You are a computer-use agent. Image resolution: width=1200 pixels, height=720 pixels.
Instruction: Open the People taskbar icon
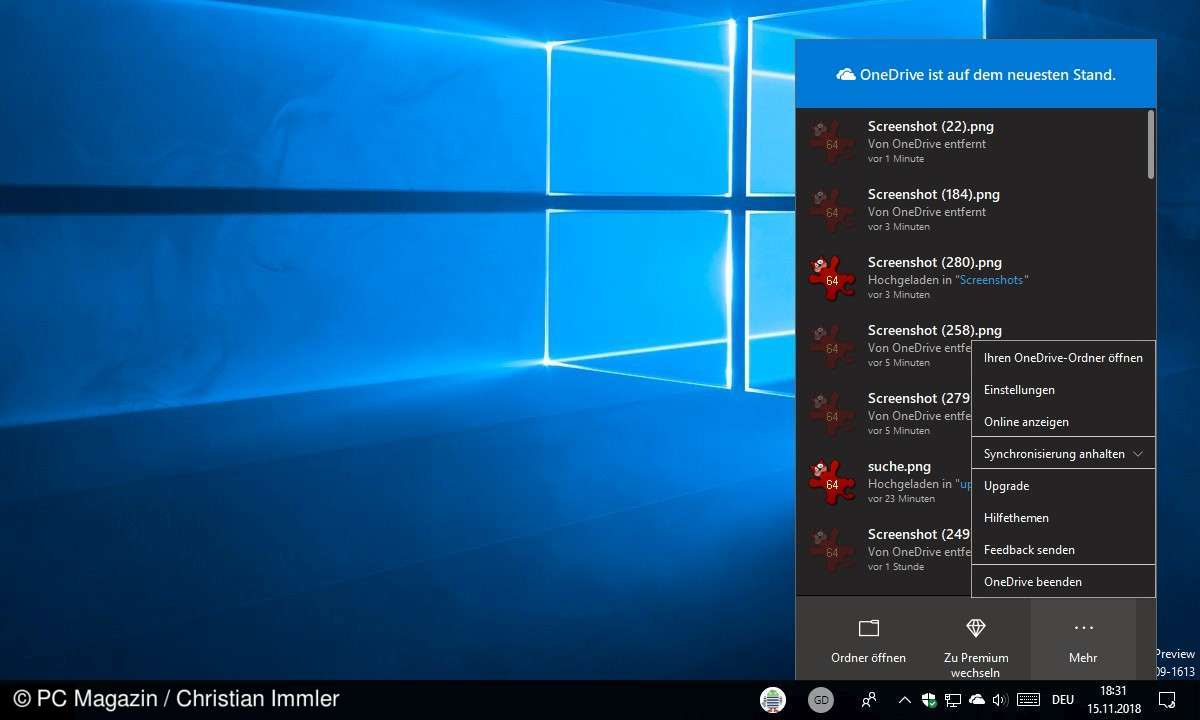click(869, 699)
